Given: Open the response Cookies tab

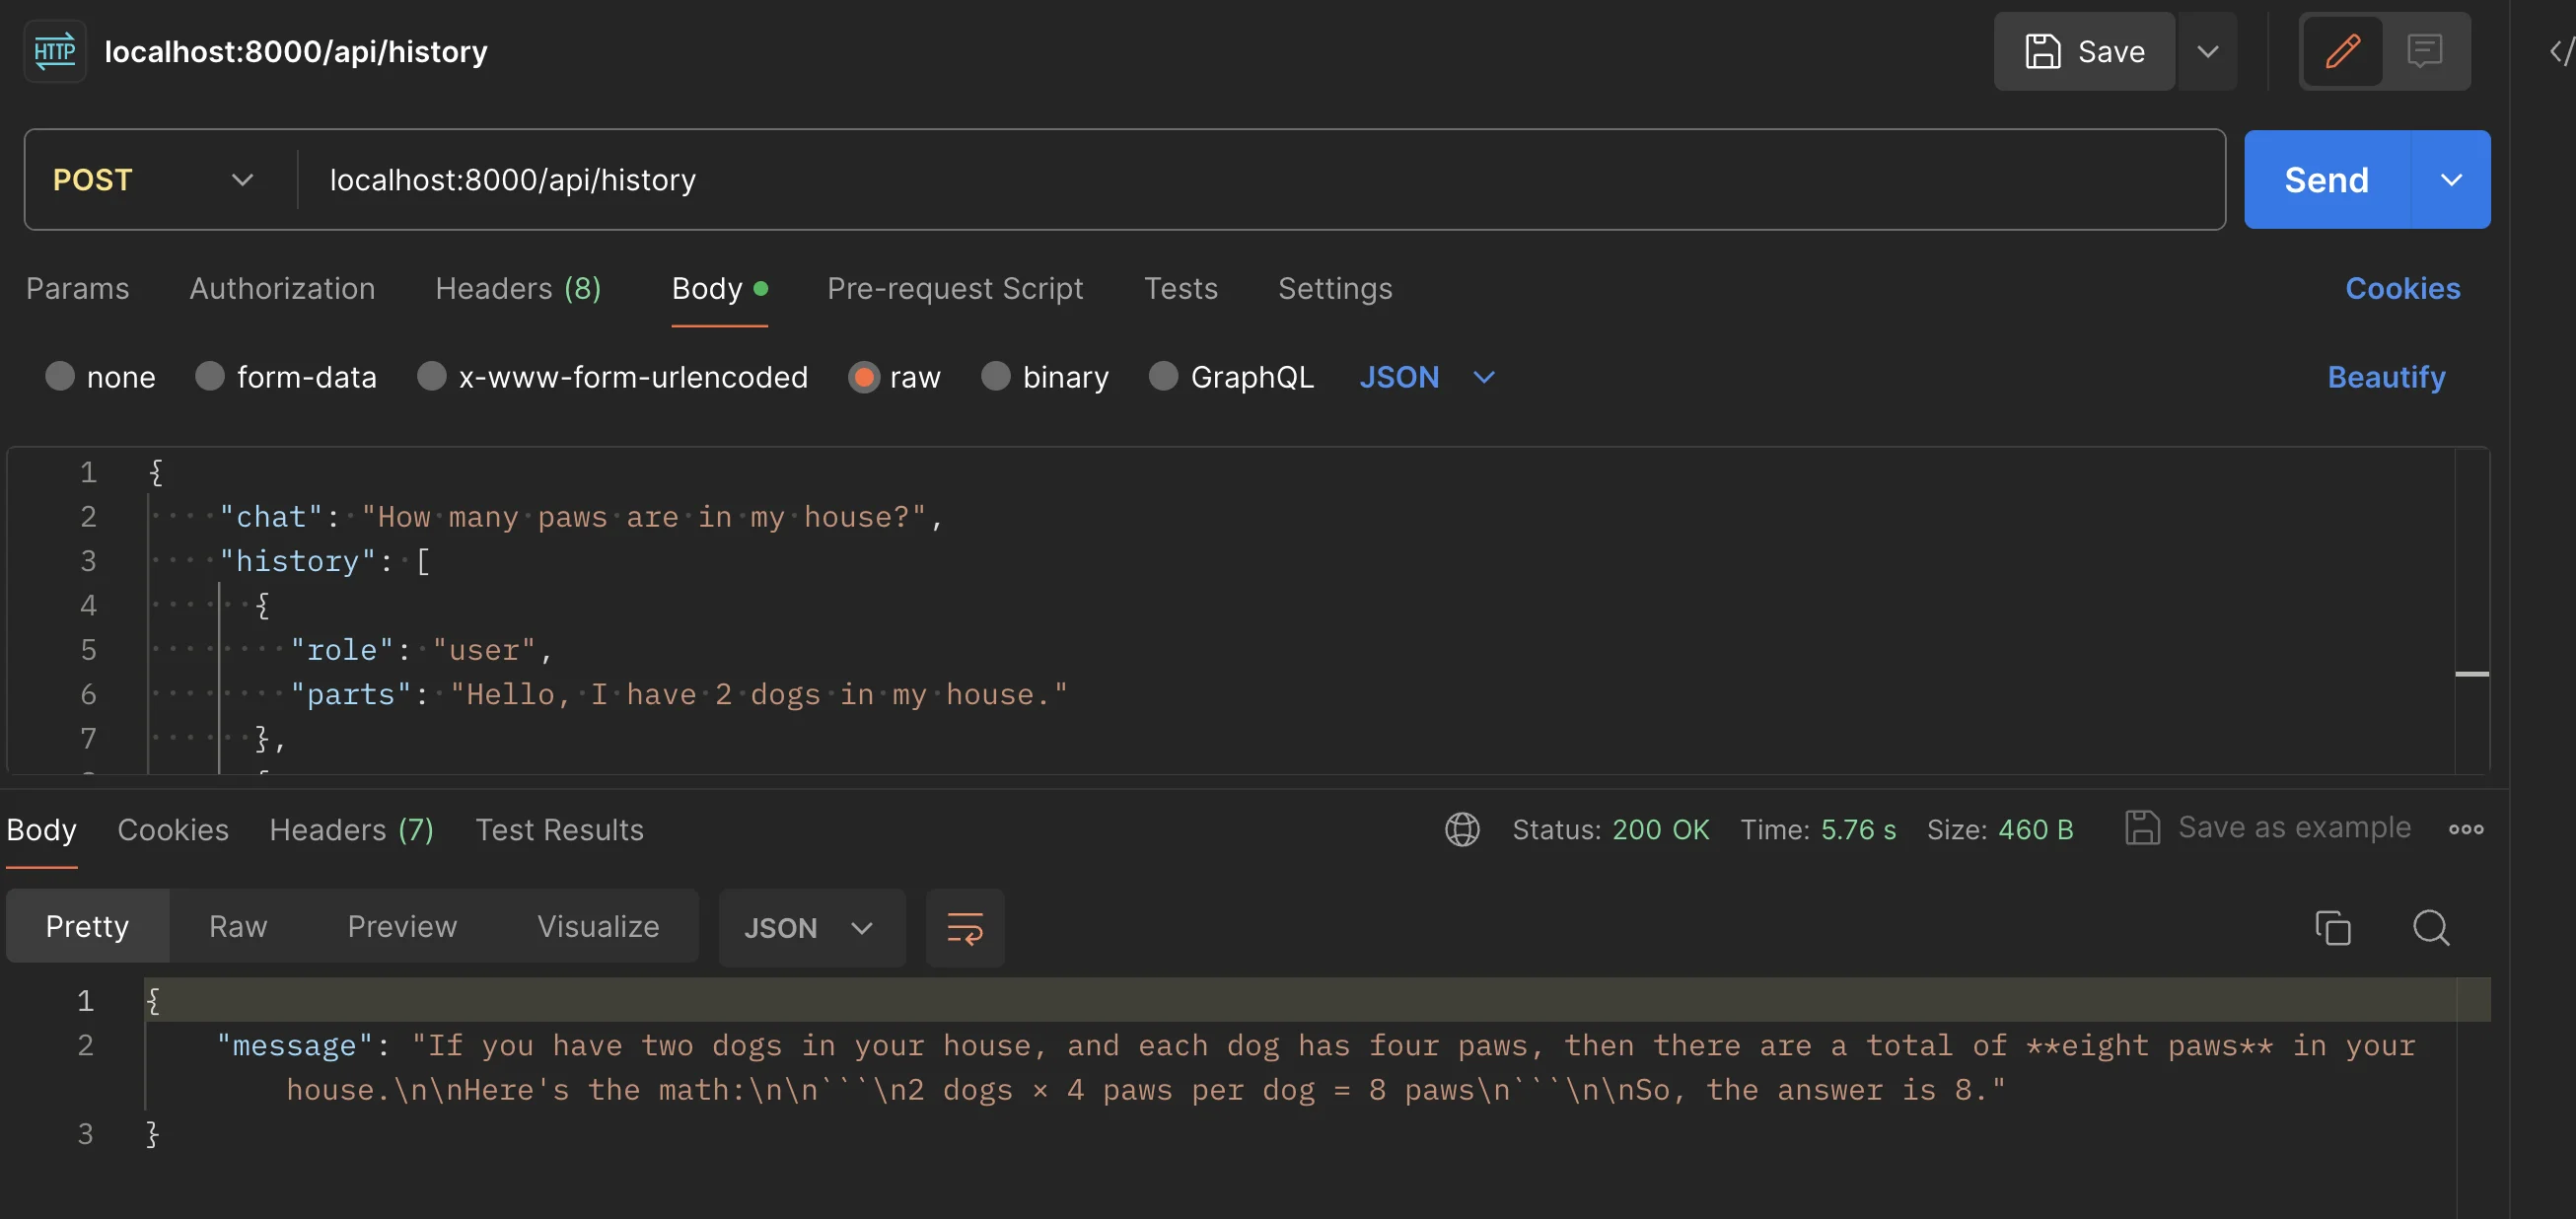Looking at the screenshot, I should click(x=173, y=830).
